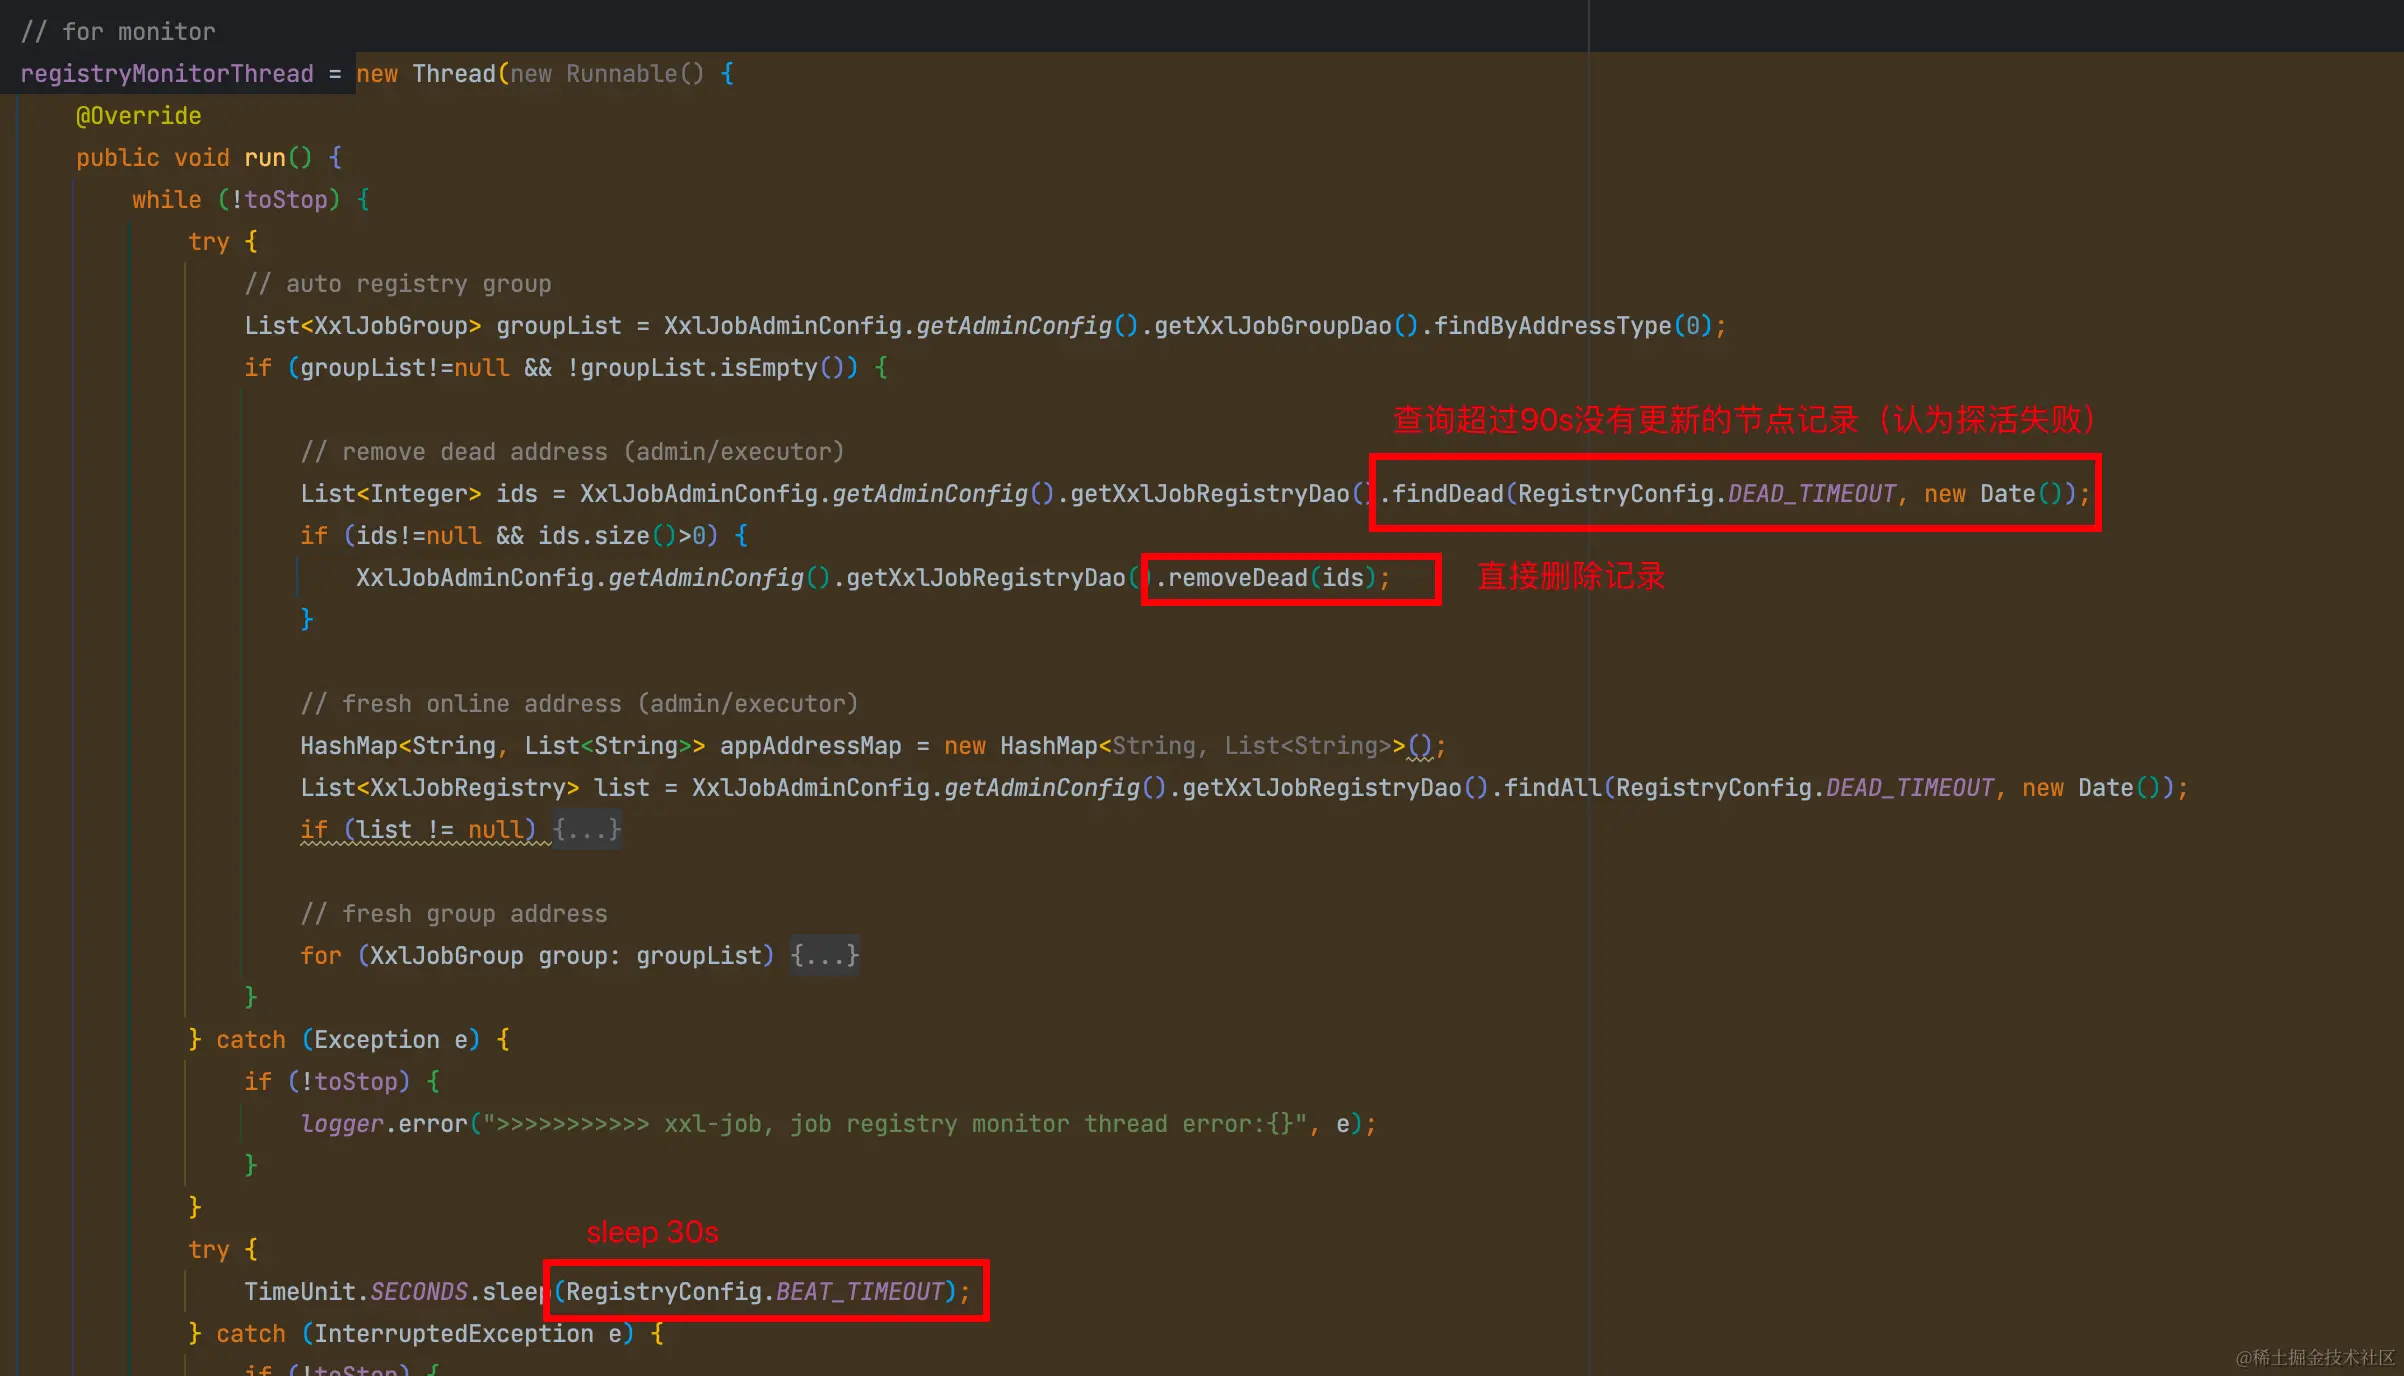Click DEAD_TIMEOUT in the findAll line

pyautogui.click(x=1910, y=788)
